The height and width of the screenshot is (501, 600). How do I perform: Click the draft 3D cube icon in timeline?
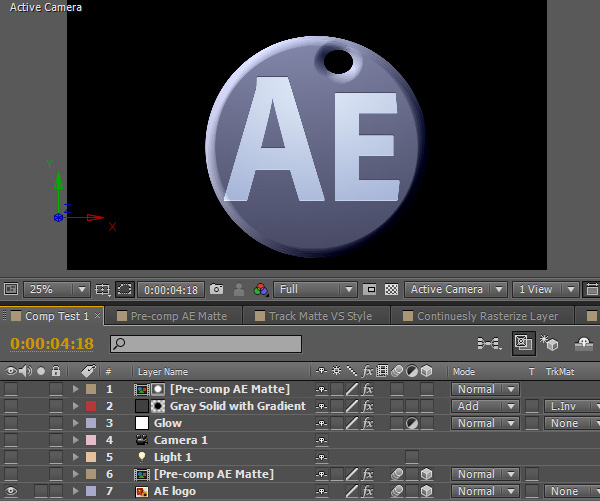549,344
